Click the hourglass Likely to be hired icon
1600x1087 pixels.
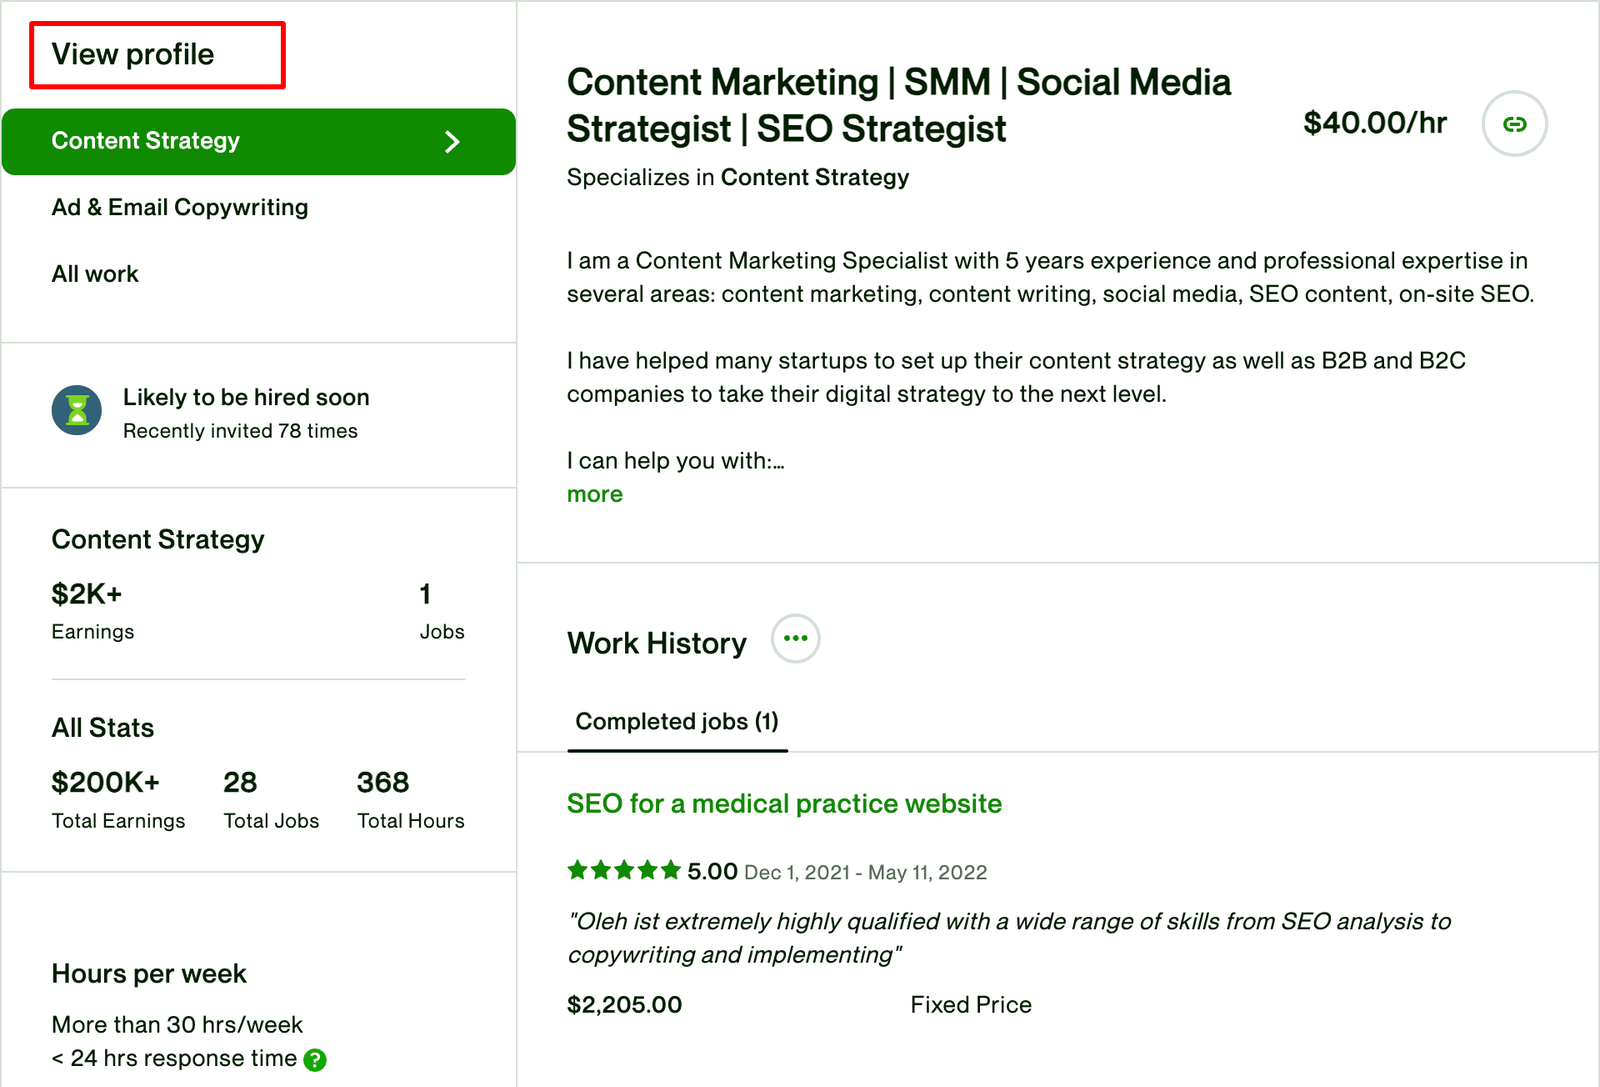tap(77, 411)
